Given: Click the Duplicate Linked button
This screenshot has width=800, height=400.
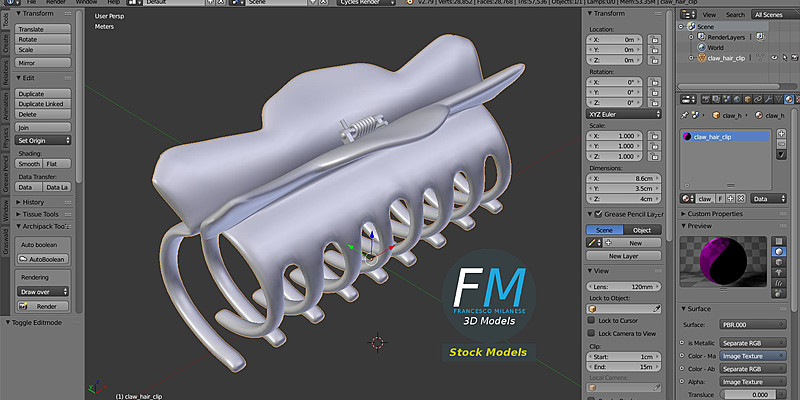Looking at the screenshot, I should pyautogui.click(x=43, y=104).
